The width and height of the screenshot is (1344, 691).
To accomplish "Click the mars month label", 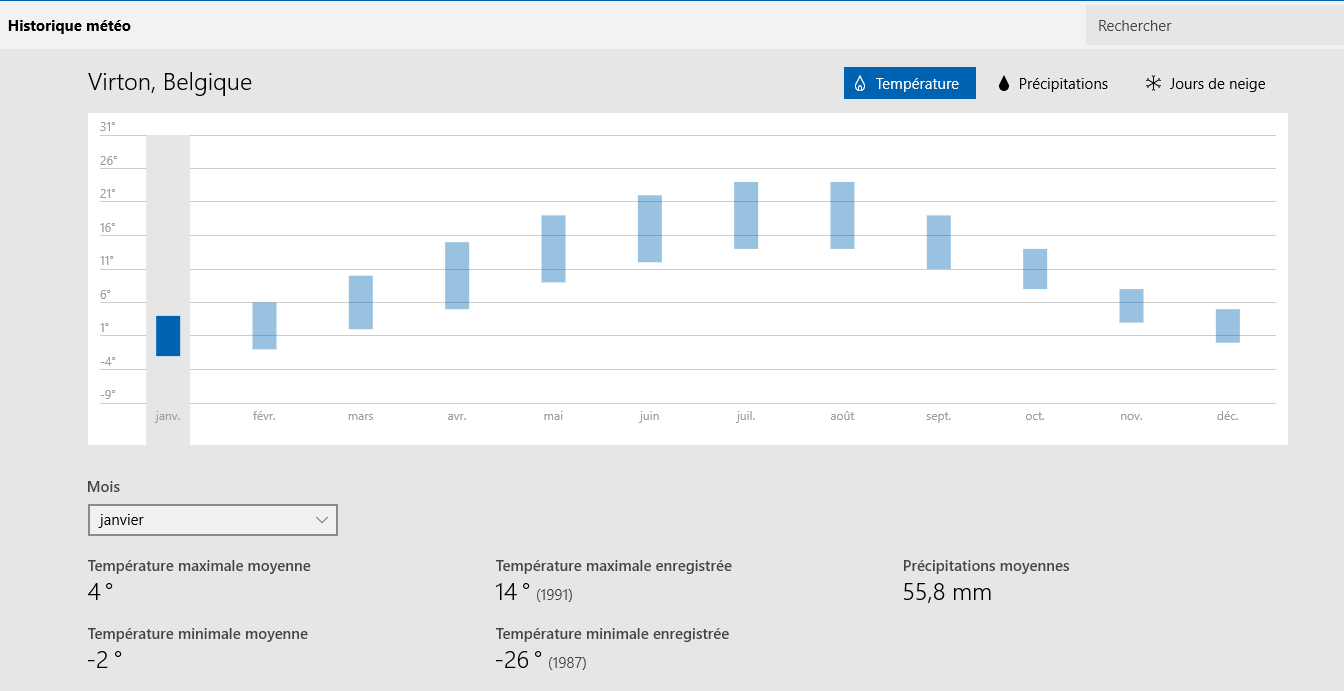I will pyautogui.click(x=361, y=416).
